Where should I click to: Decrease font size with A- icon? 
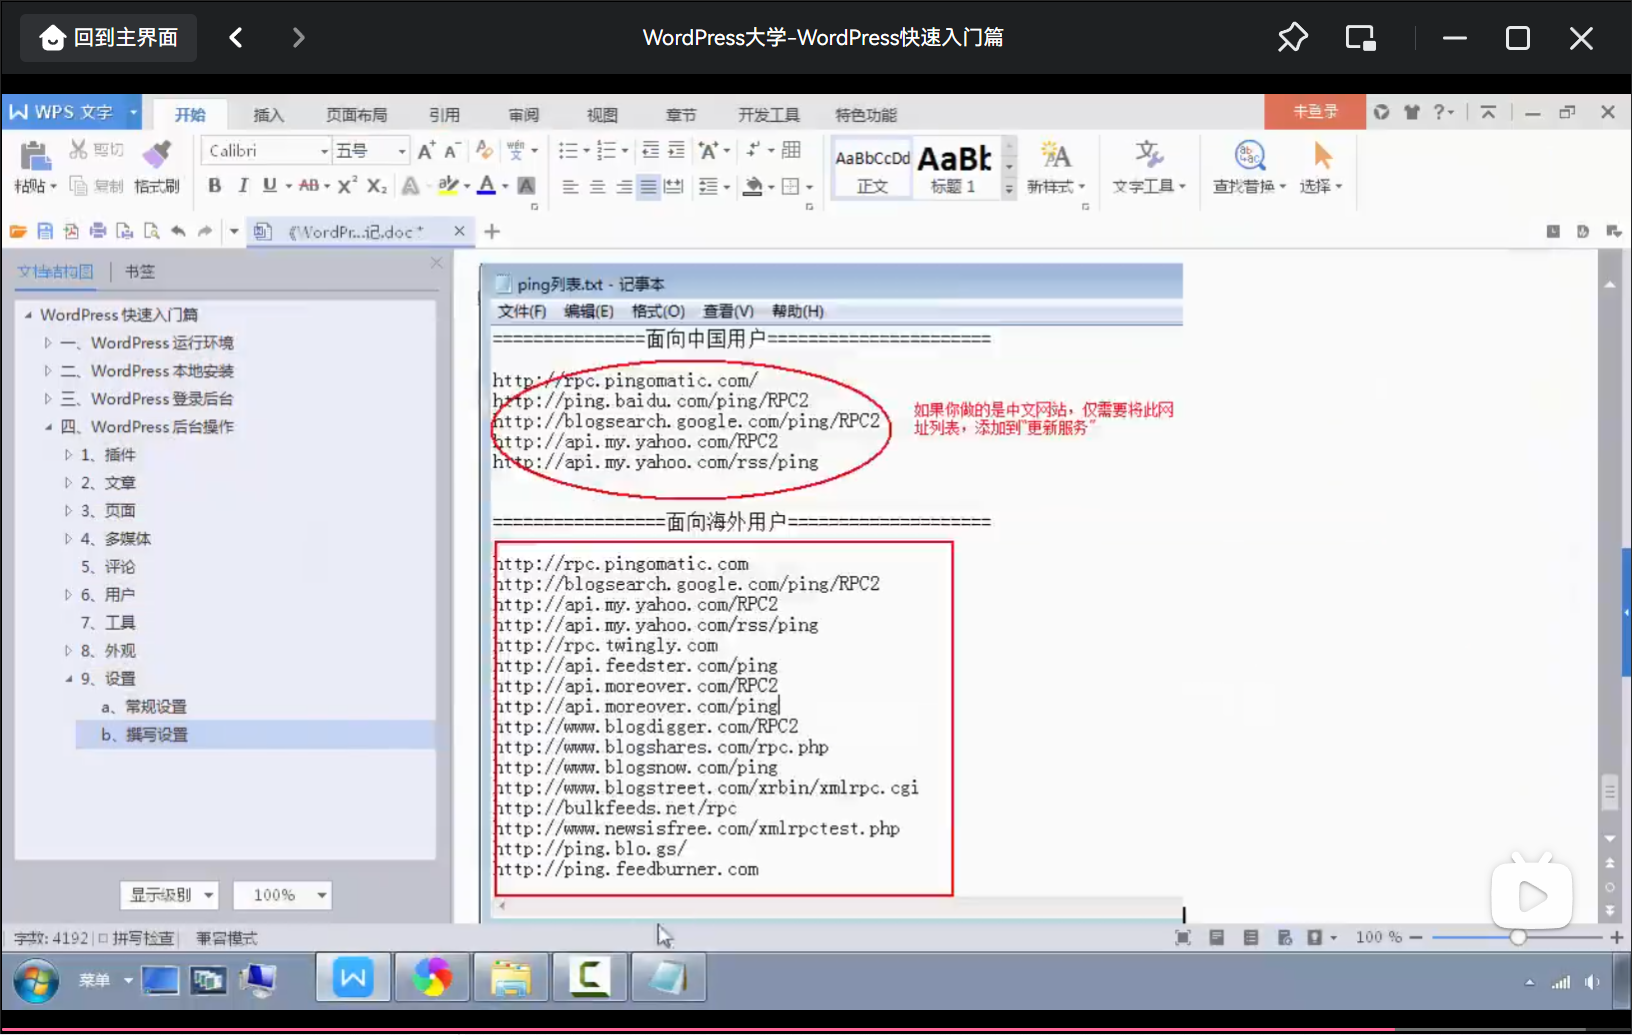click(452, 150)
